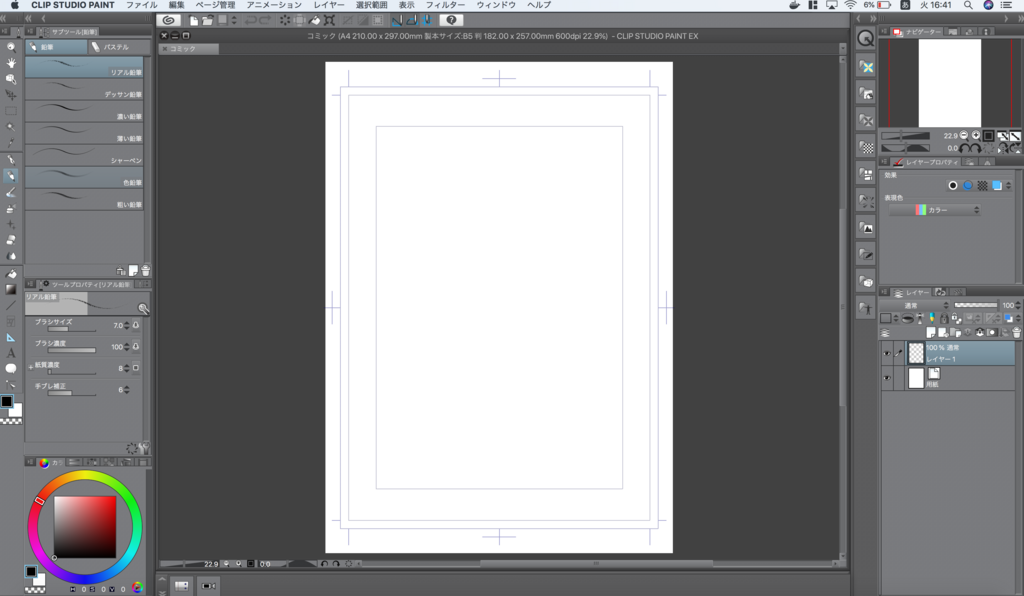
Task: Choose 粗い鉛筆 sub tool
Action: (x=84, y=200)
